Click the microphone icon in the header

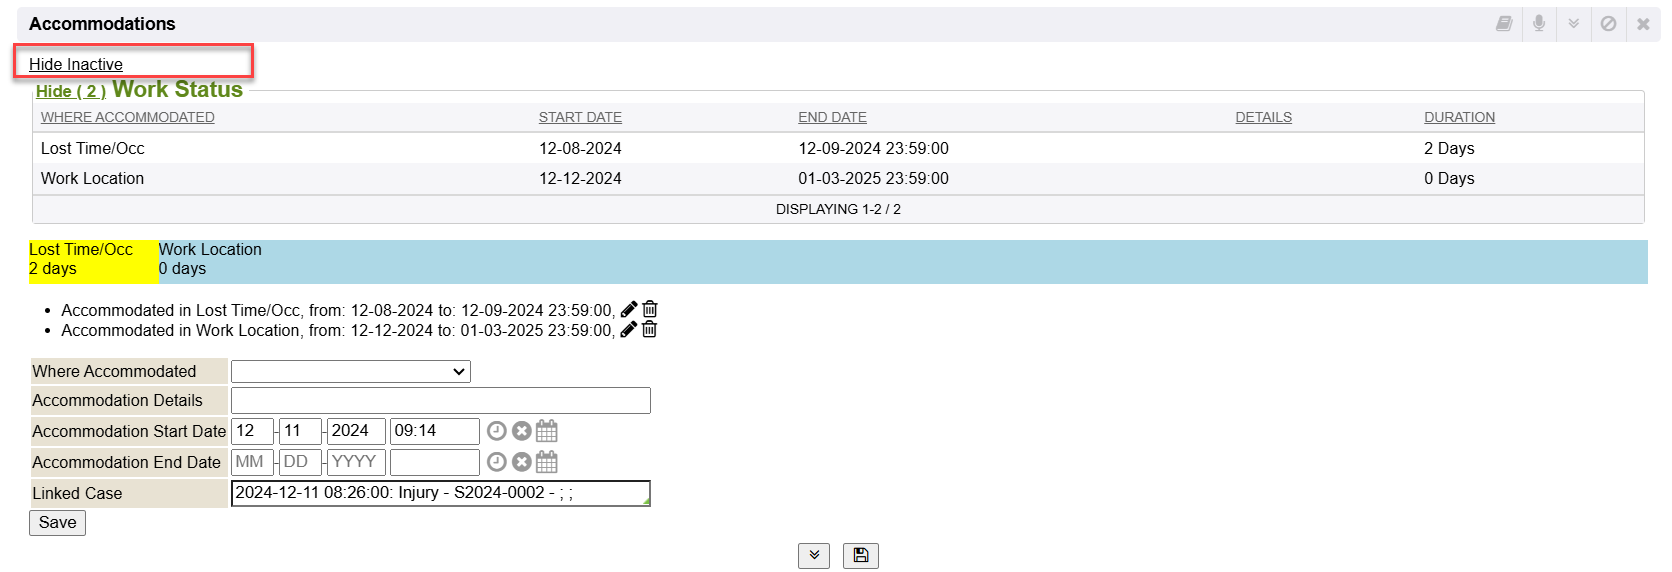point(1539,24)
